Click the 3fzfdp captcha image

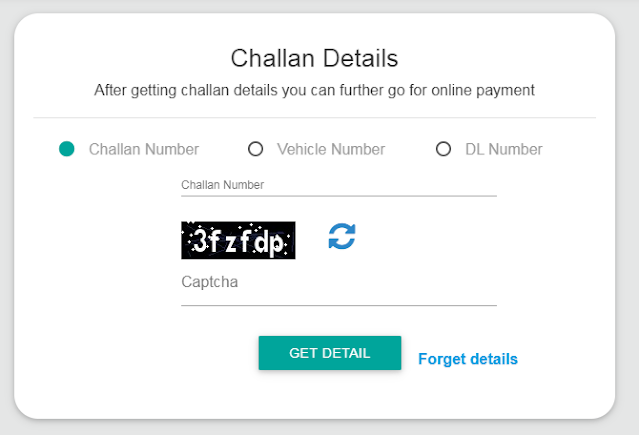[x=238, y=240]
